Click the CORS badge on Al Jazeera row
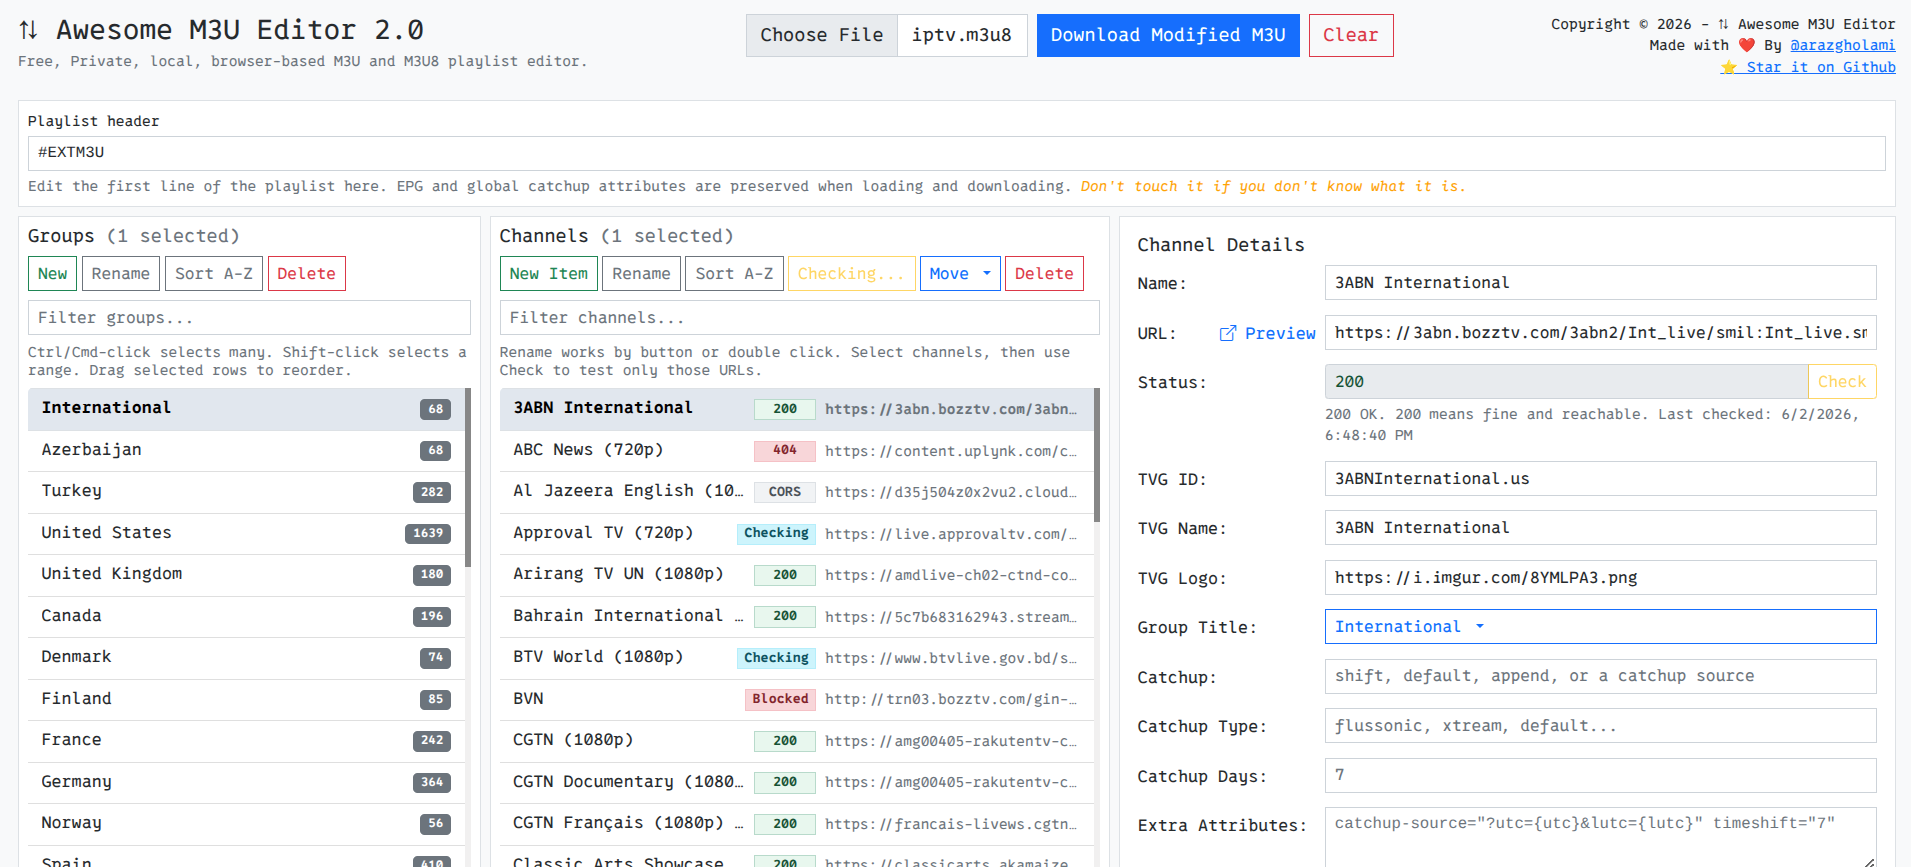The height and width of the screenshot is (867, 1911). 785,492
